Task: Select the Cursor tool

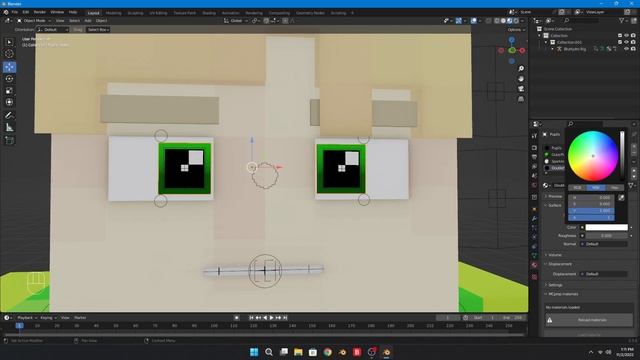Action: 9,54
